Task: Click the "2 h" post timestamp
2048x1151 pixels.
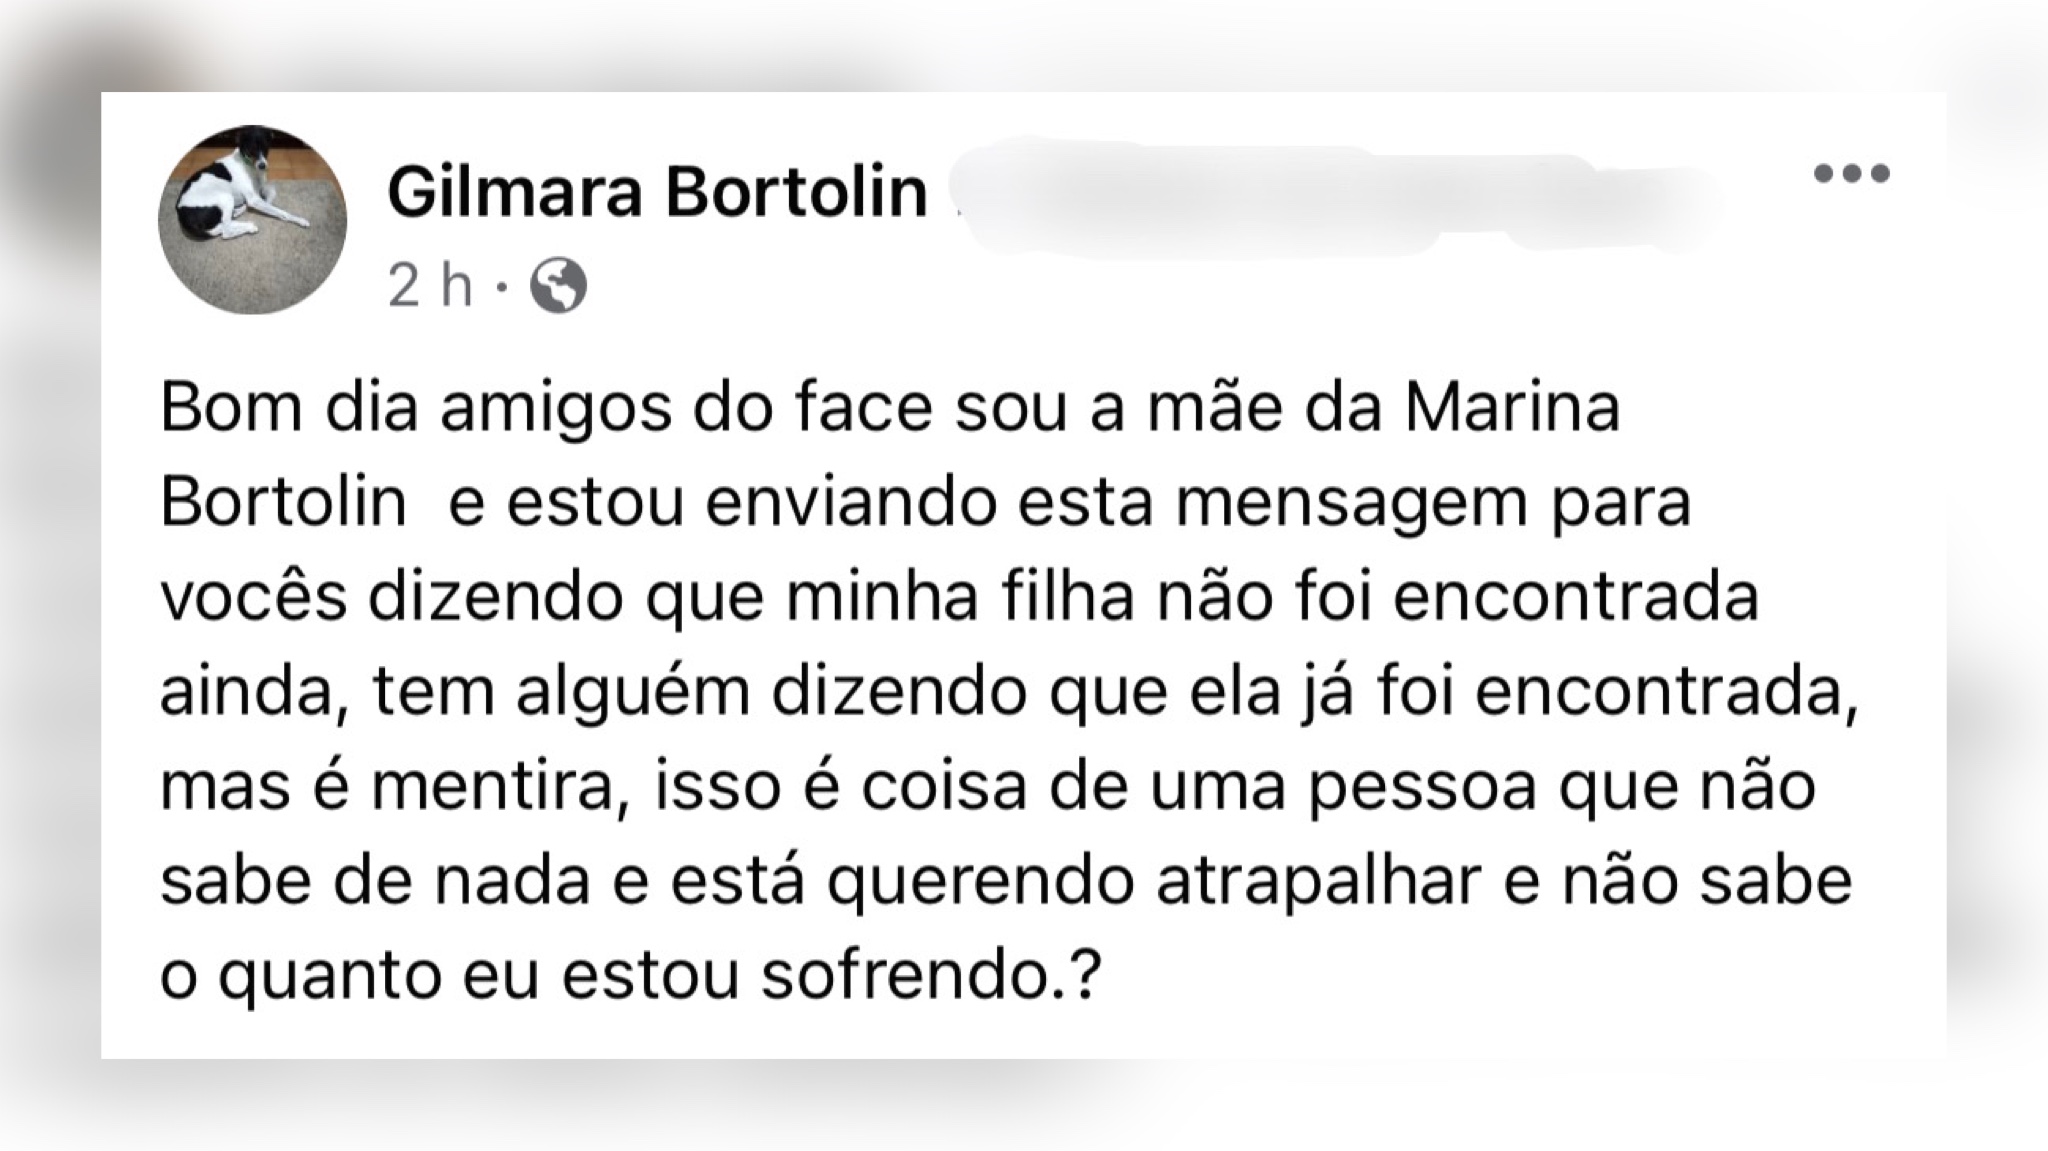Action: [429, 287]
